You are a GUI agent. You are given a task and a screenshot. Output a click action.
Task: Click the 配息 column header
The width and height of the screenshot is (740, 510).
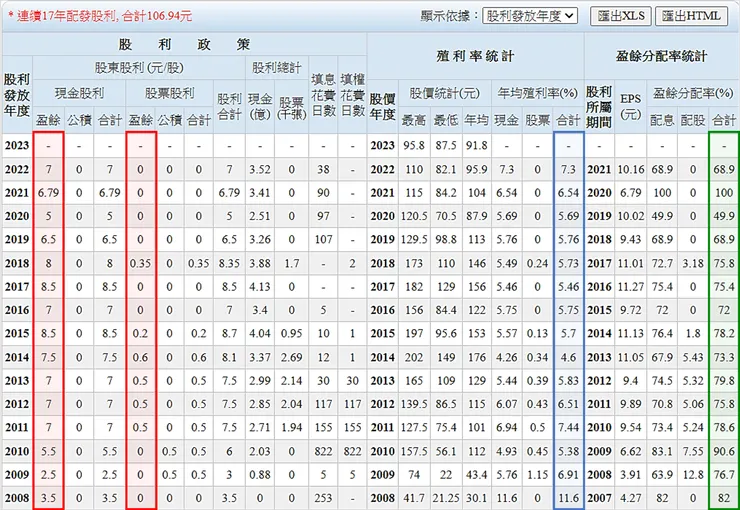(x=662, y=121)
